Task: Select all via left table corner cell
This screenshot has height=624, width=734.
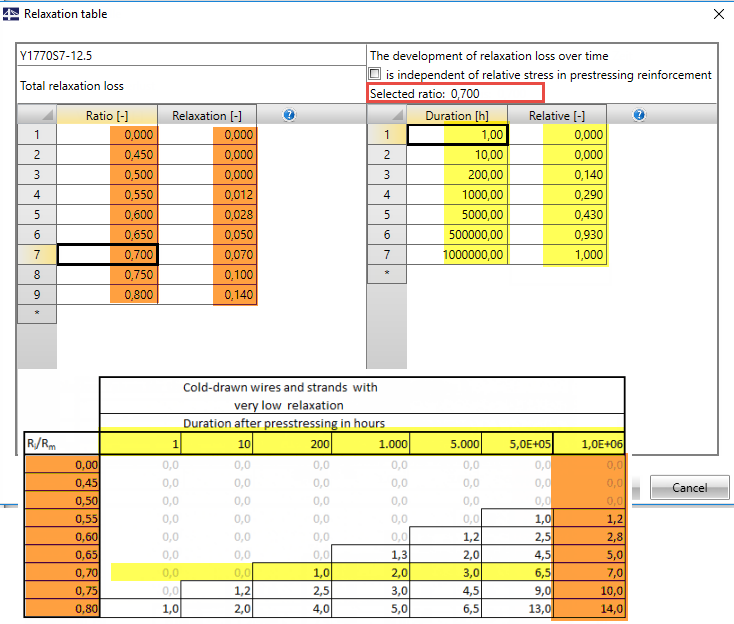Action: (37, 115)
